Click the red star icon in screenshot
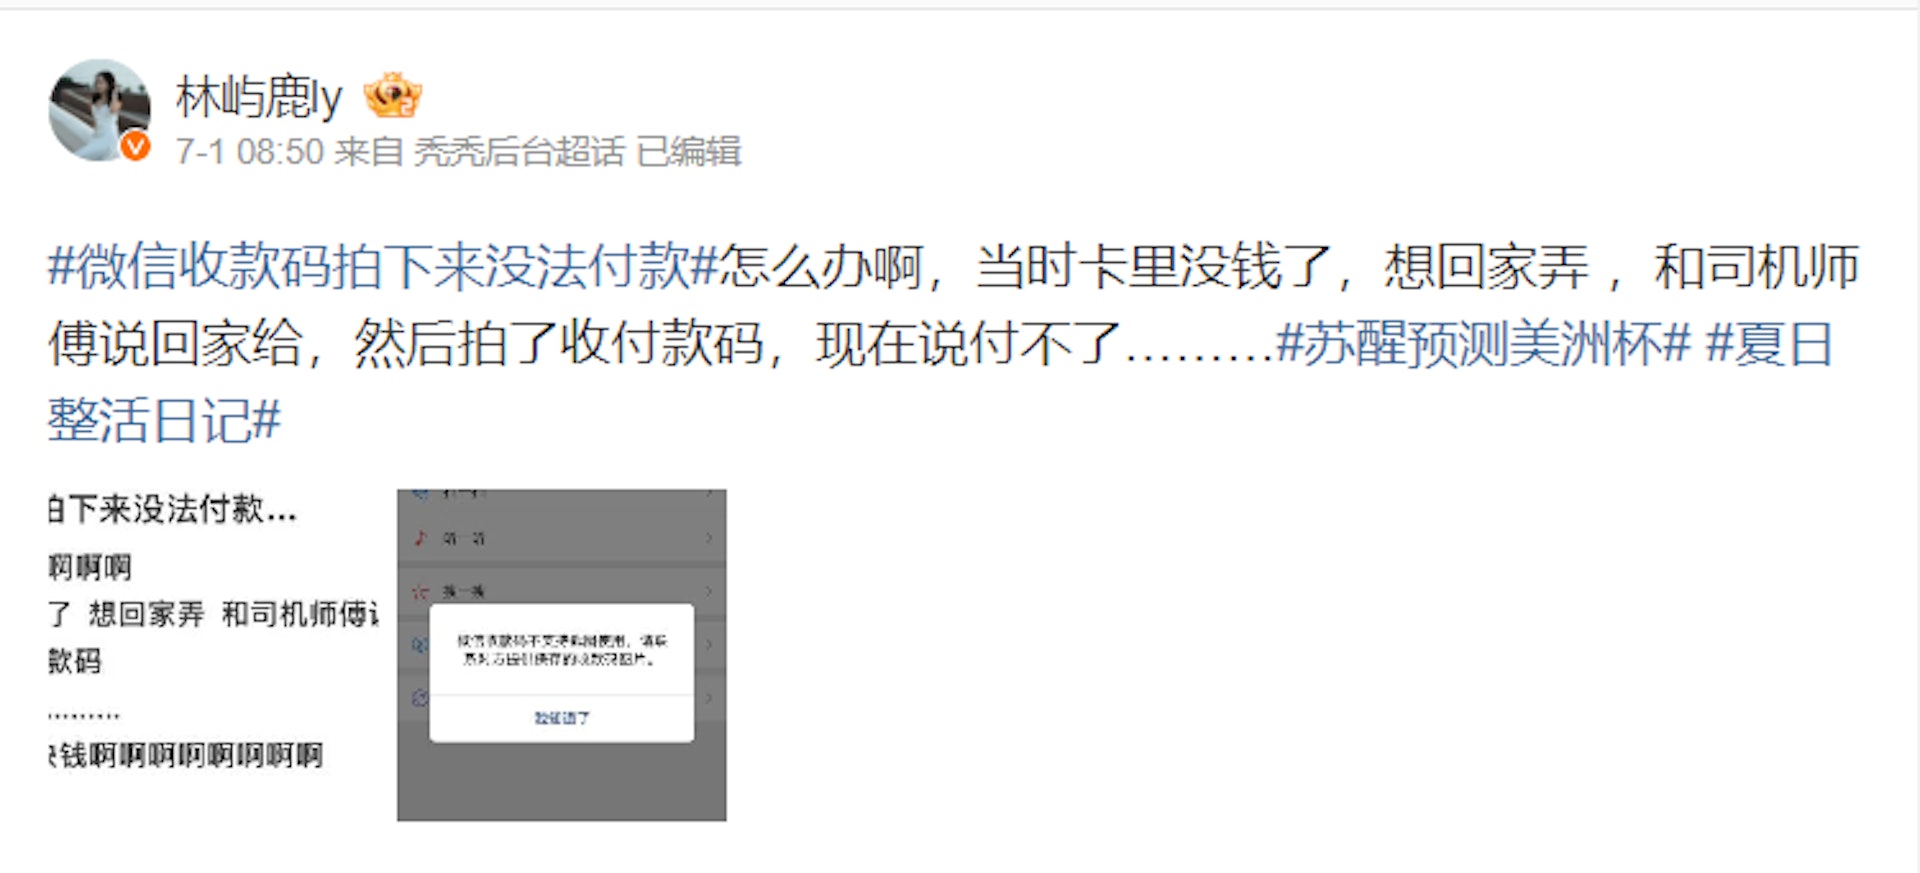The width and height of the screenshot is (1920, 873). [x=421, y=591]
